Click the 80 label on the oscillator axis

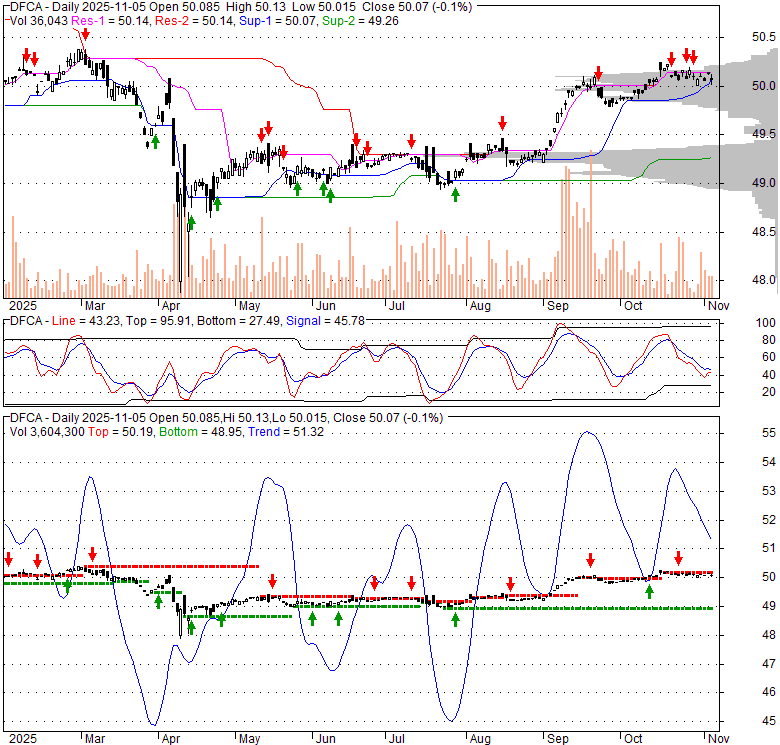point(769,340)
